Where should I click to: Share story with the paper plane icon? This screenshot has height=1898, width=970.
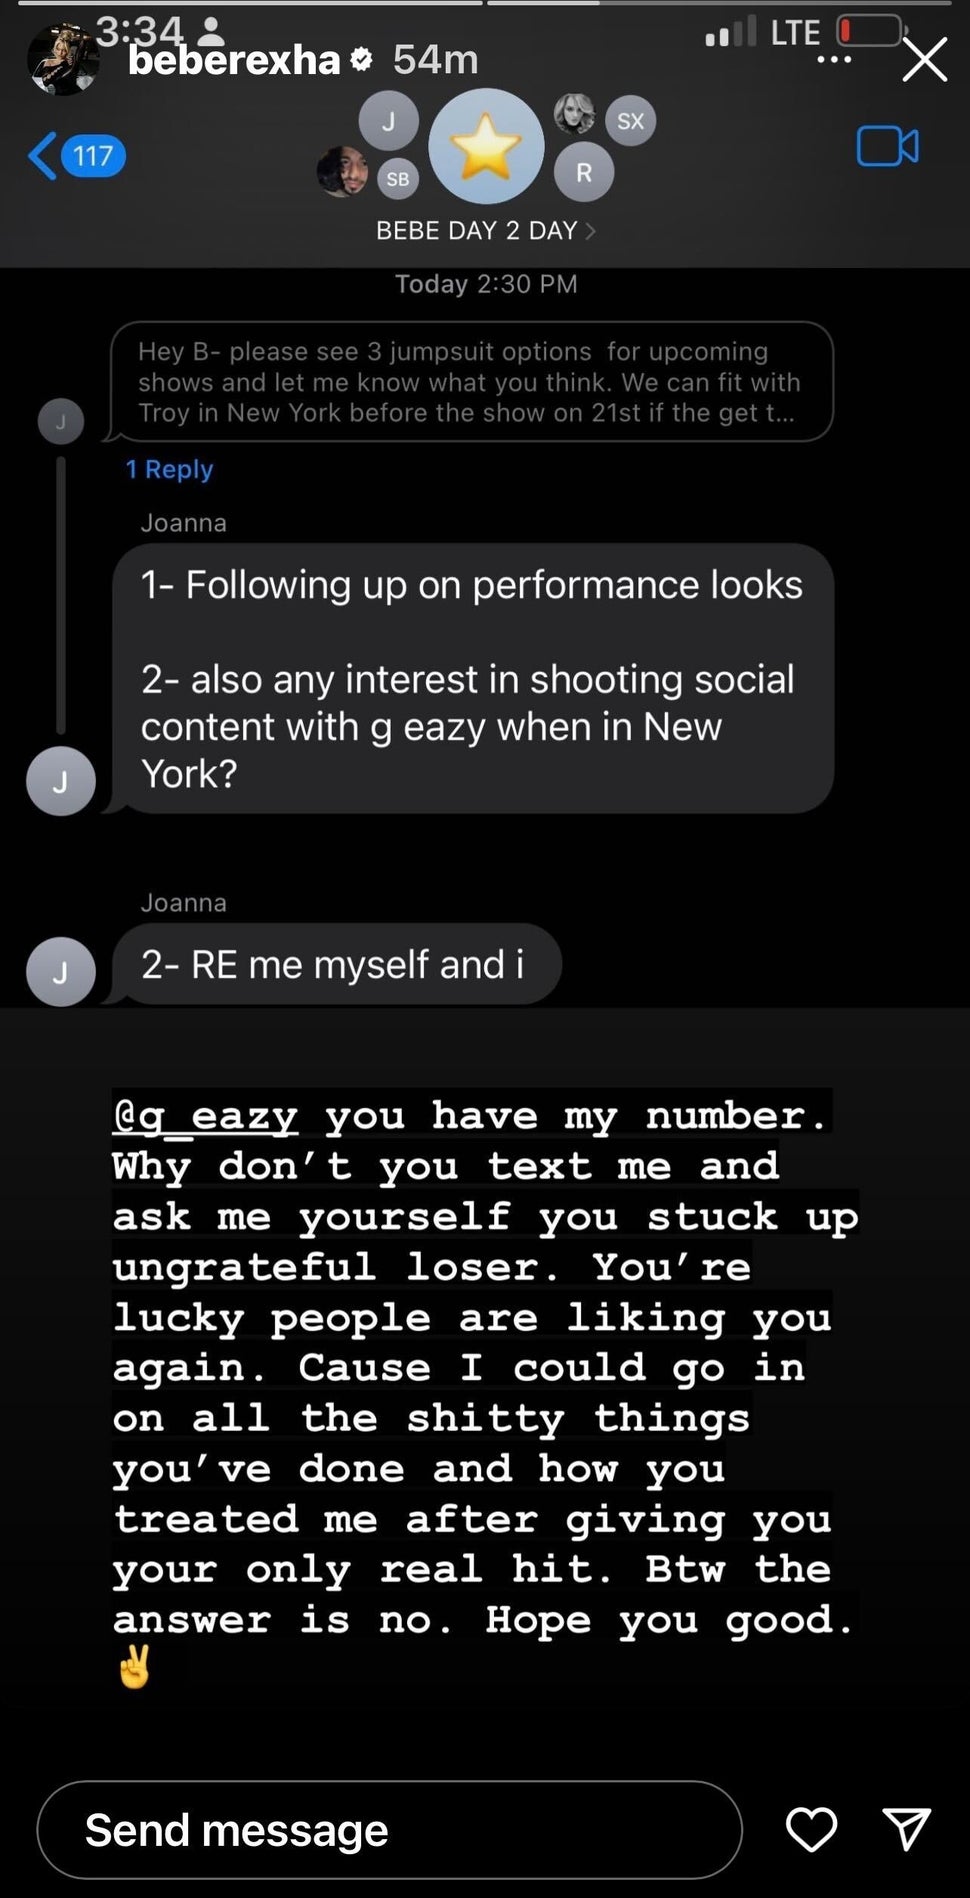(x=907, y=1829)
